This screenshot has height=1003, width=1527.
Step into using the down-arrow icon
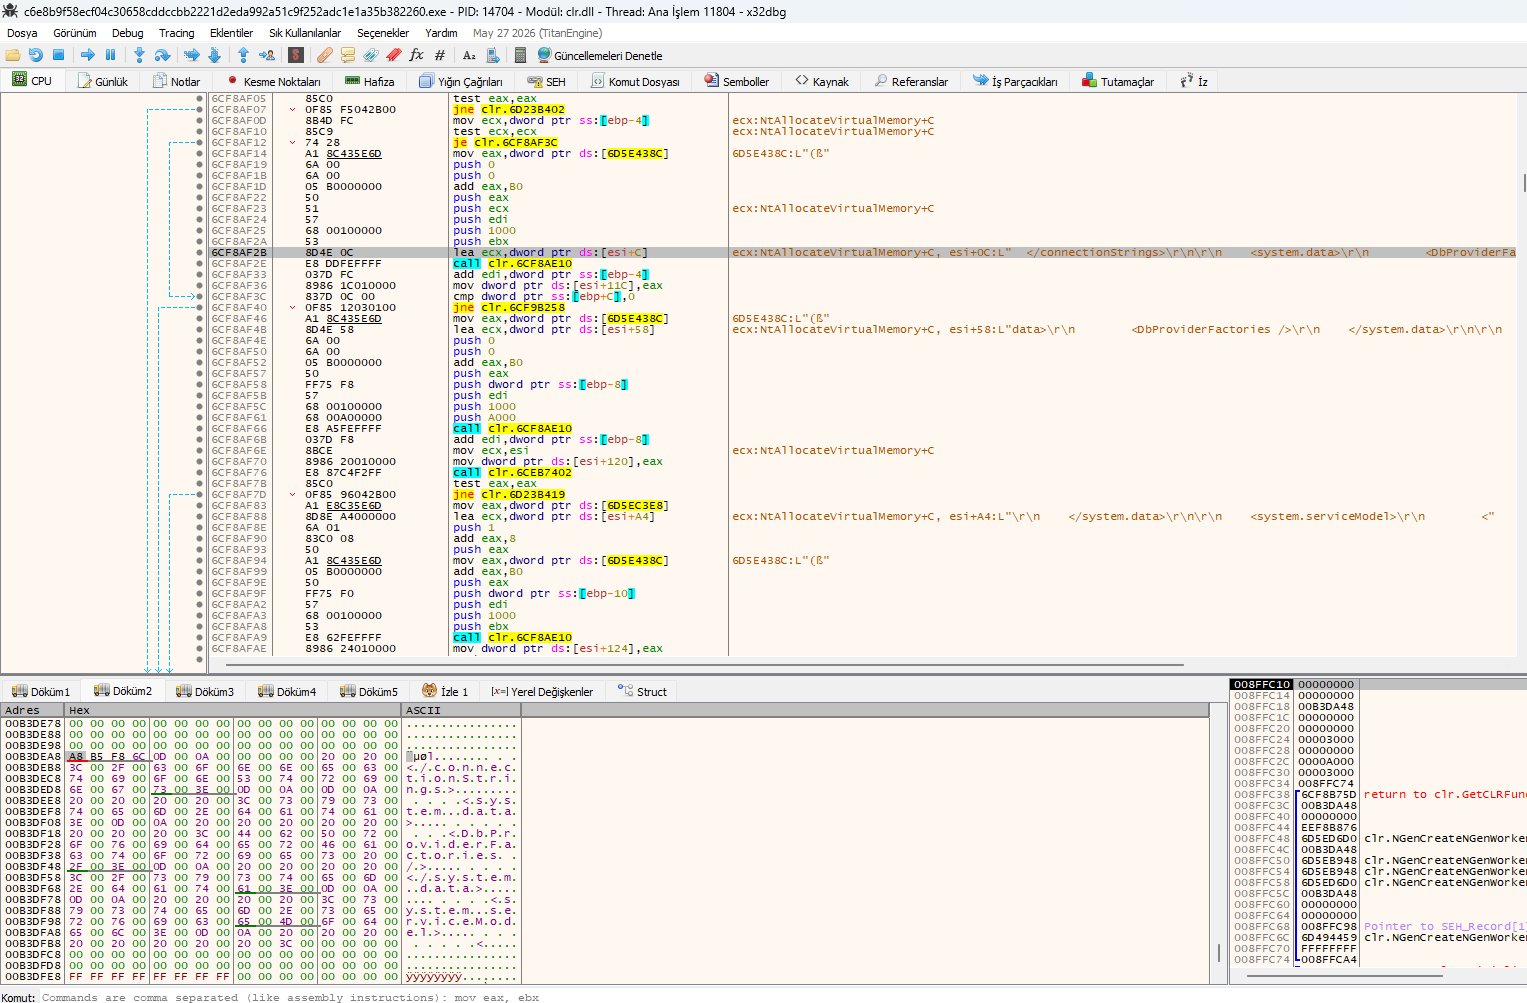coord(139,55)
